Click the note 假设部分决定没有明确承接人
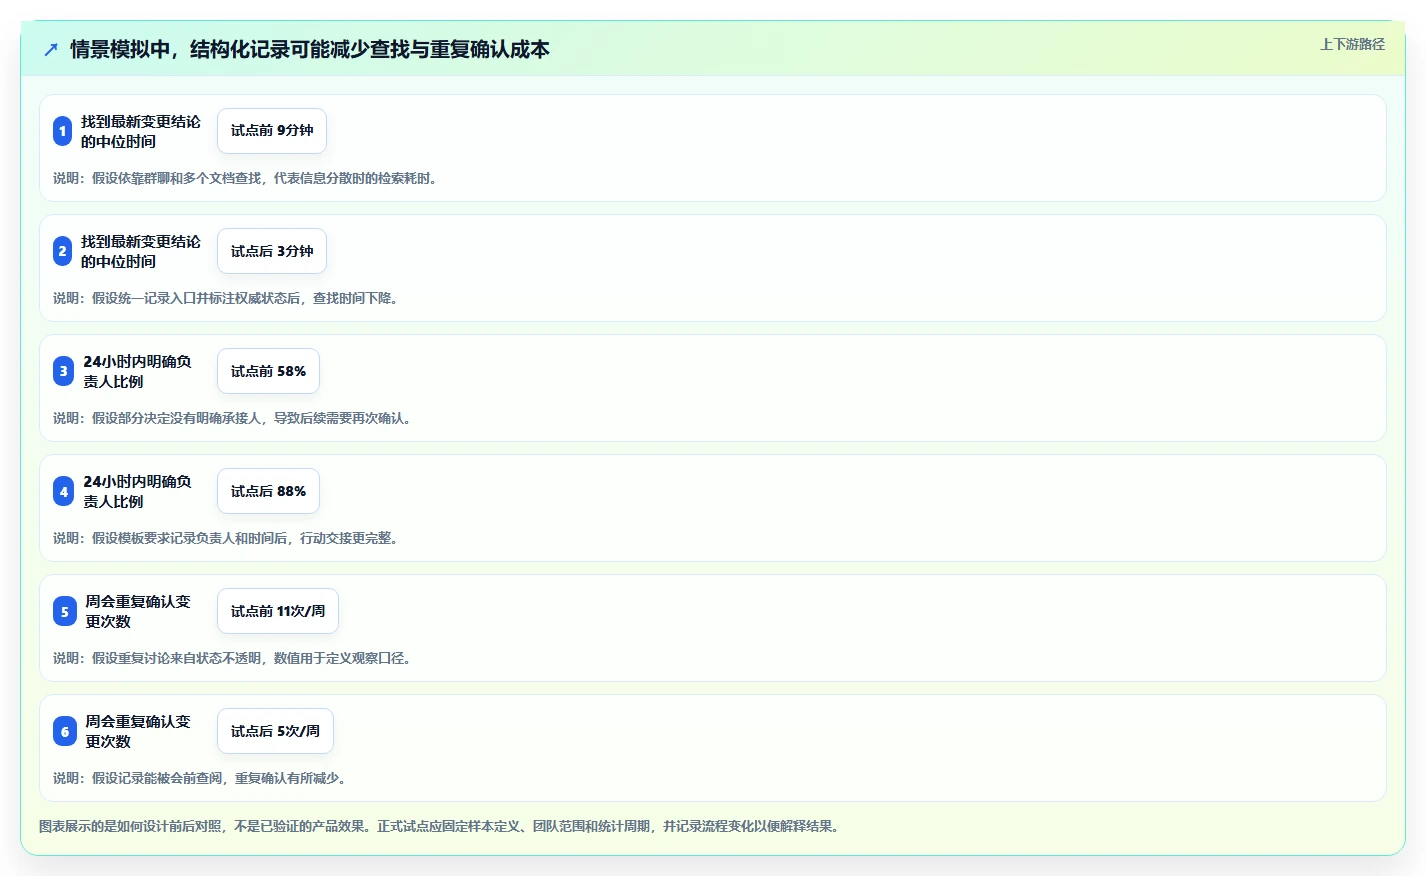 pos(232,418)
